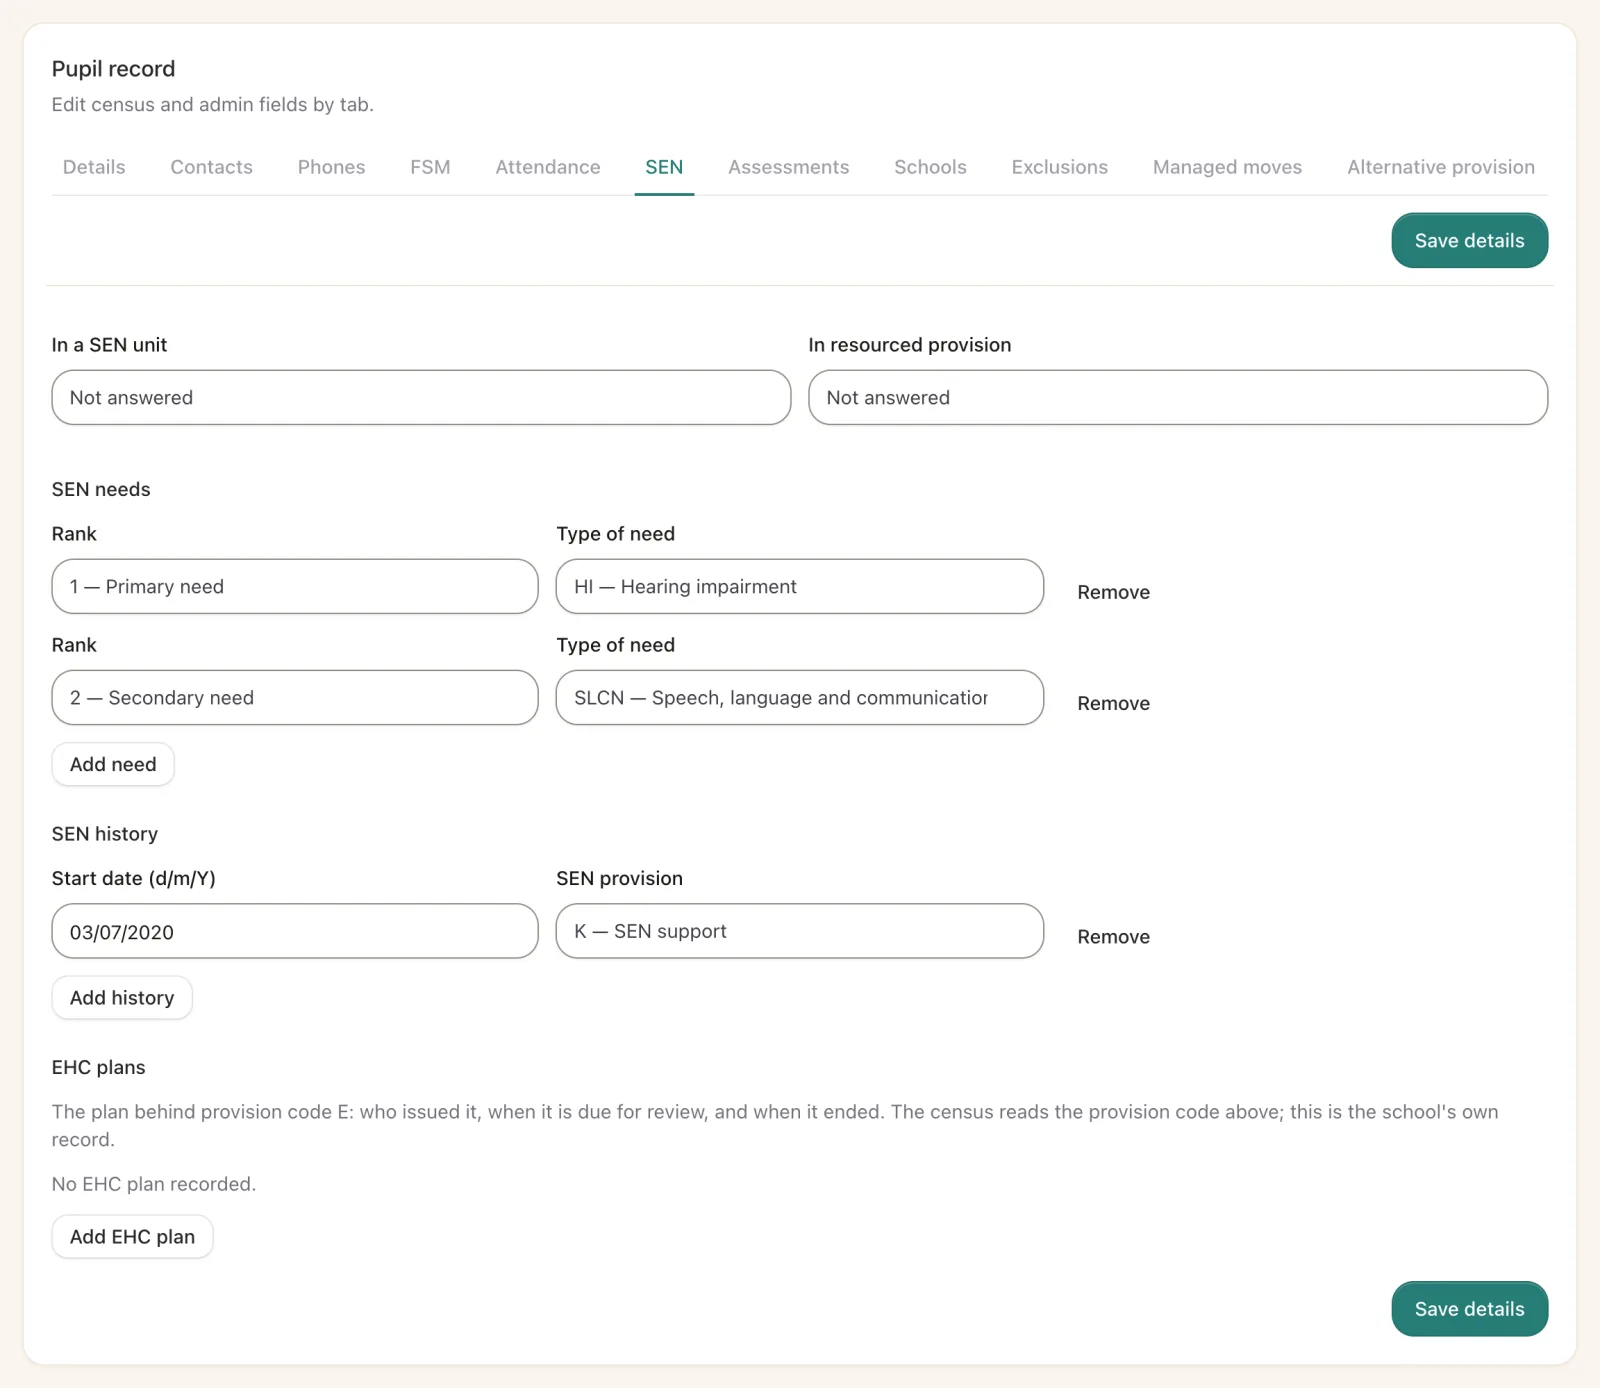Image resolution: width=1600 pixels, height=1388 pixels.
Task: Remove the SLCN secondary need row
Action: [1113, 703]
